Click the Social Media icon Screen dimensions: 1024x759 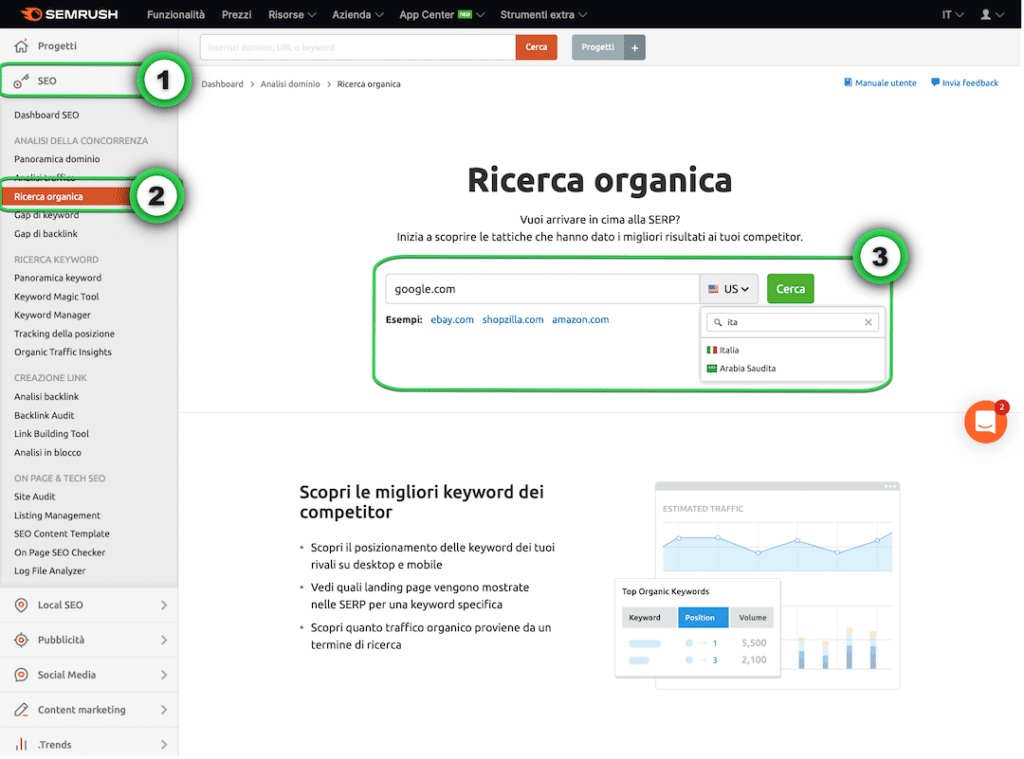click(22, 675)
